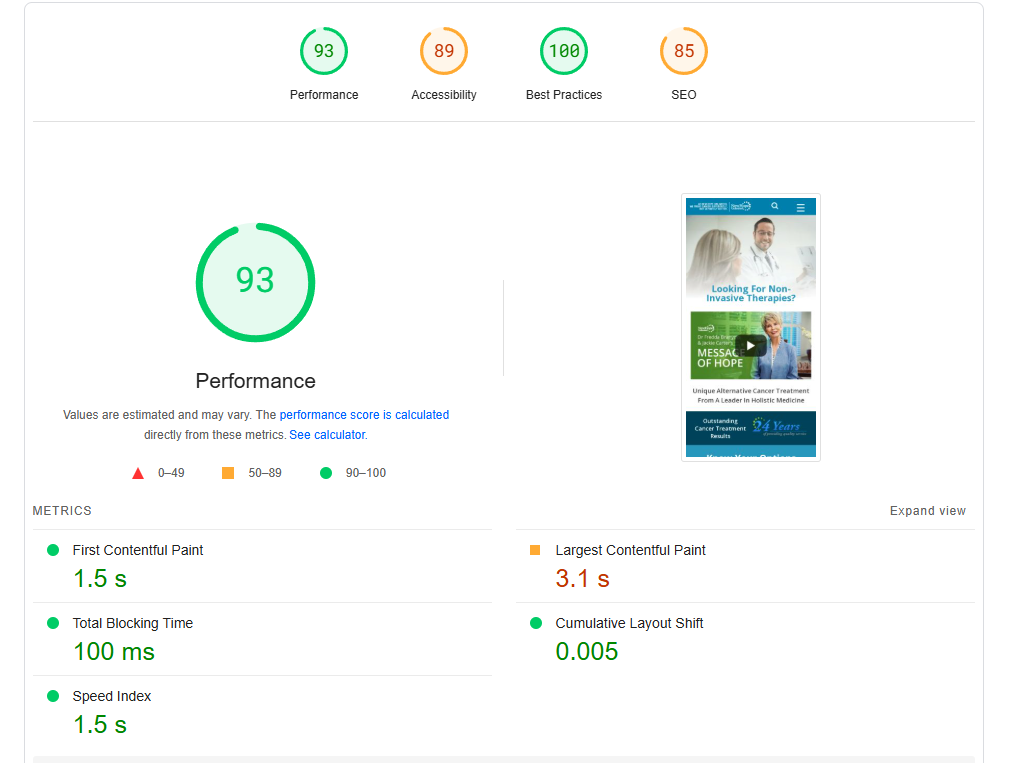The image size is (1033, 763).
Task: Click the Best Practices gauge showing 100
Action: (564, 51)
